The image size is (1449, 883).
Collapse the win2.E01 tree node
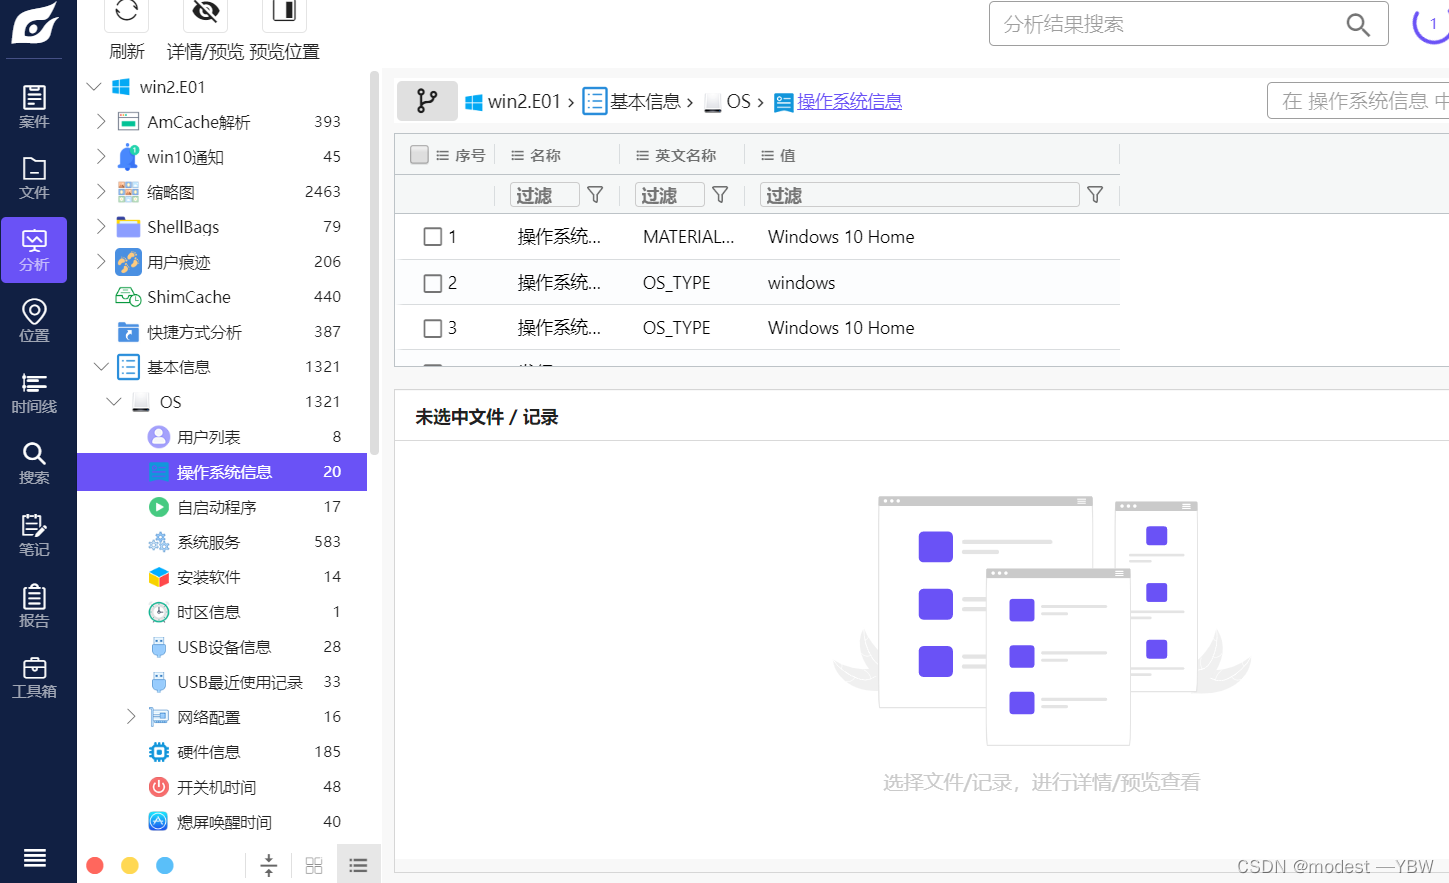coord(94,86)
